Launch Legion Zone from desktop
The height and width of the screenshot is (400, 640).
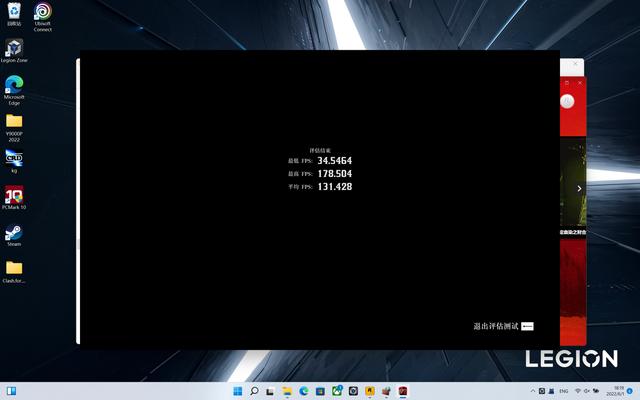(14, 48)
